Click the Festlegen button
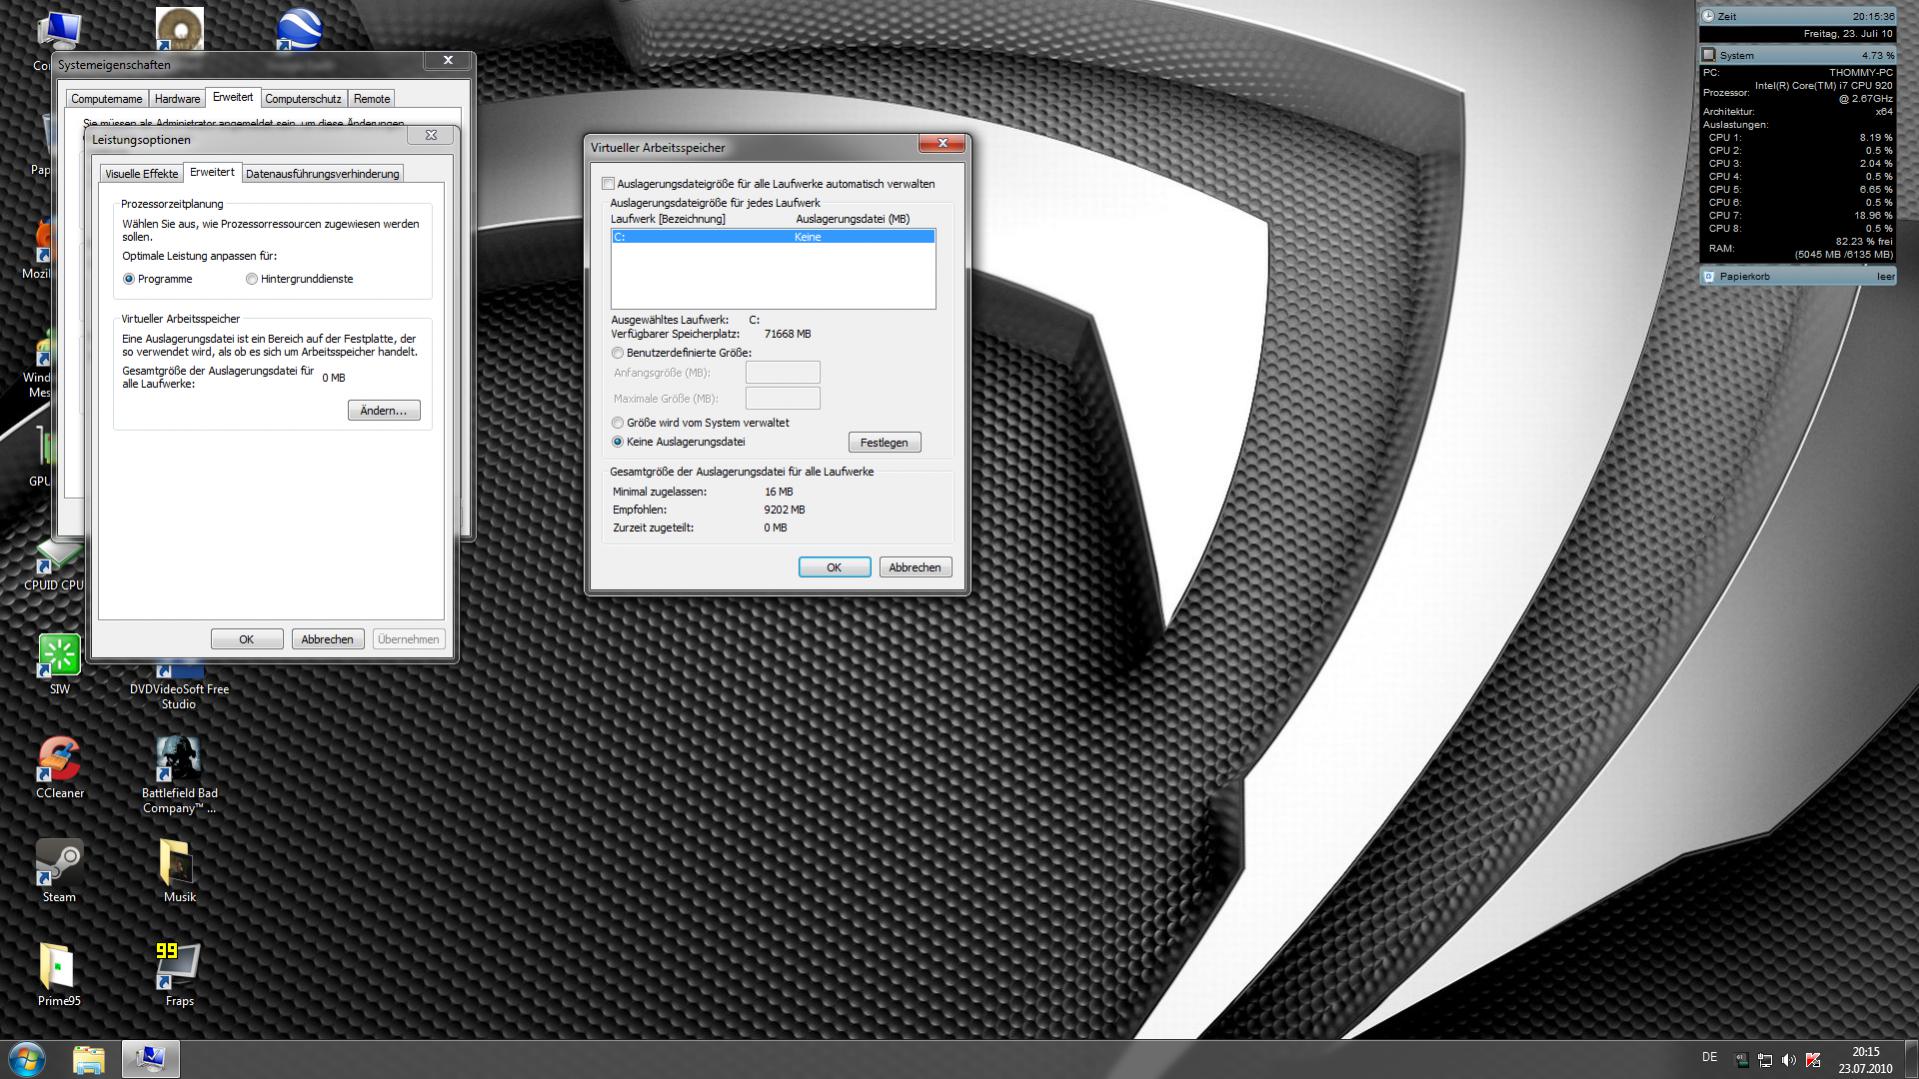Image resolution: width=1919 pixels, height=1079 pixels. [x=884, y=443]
